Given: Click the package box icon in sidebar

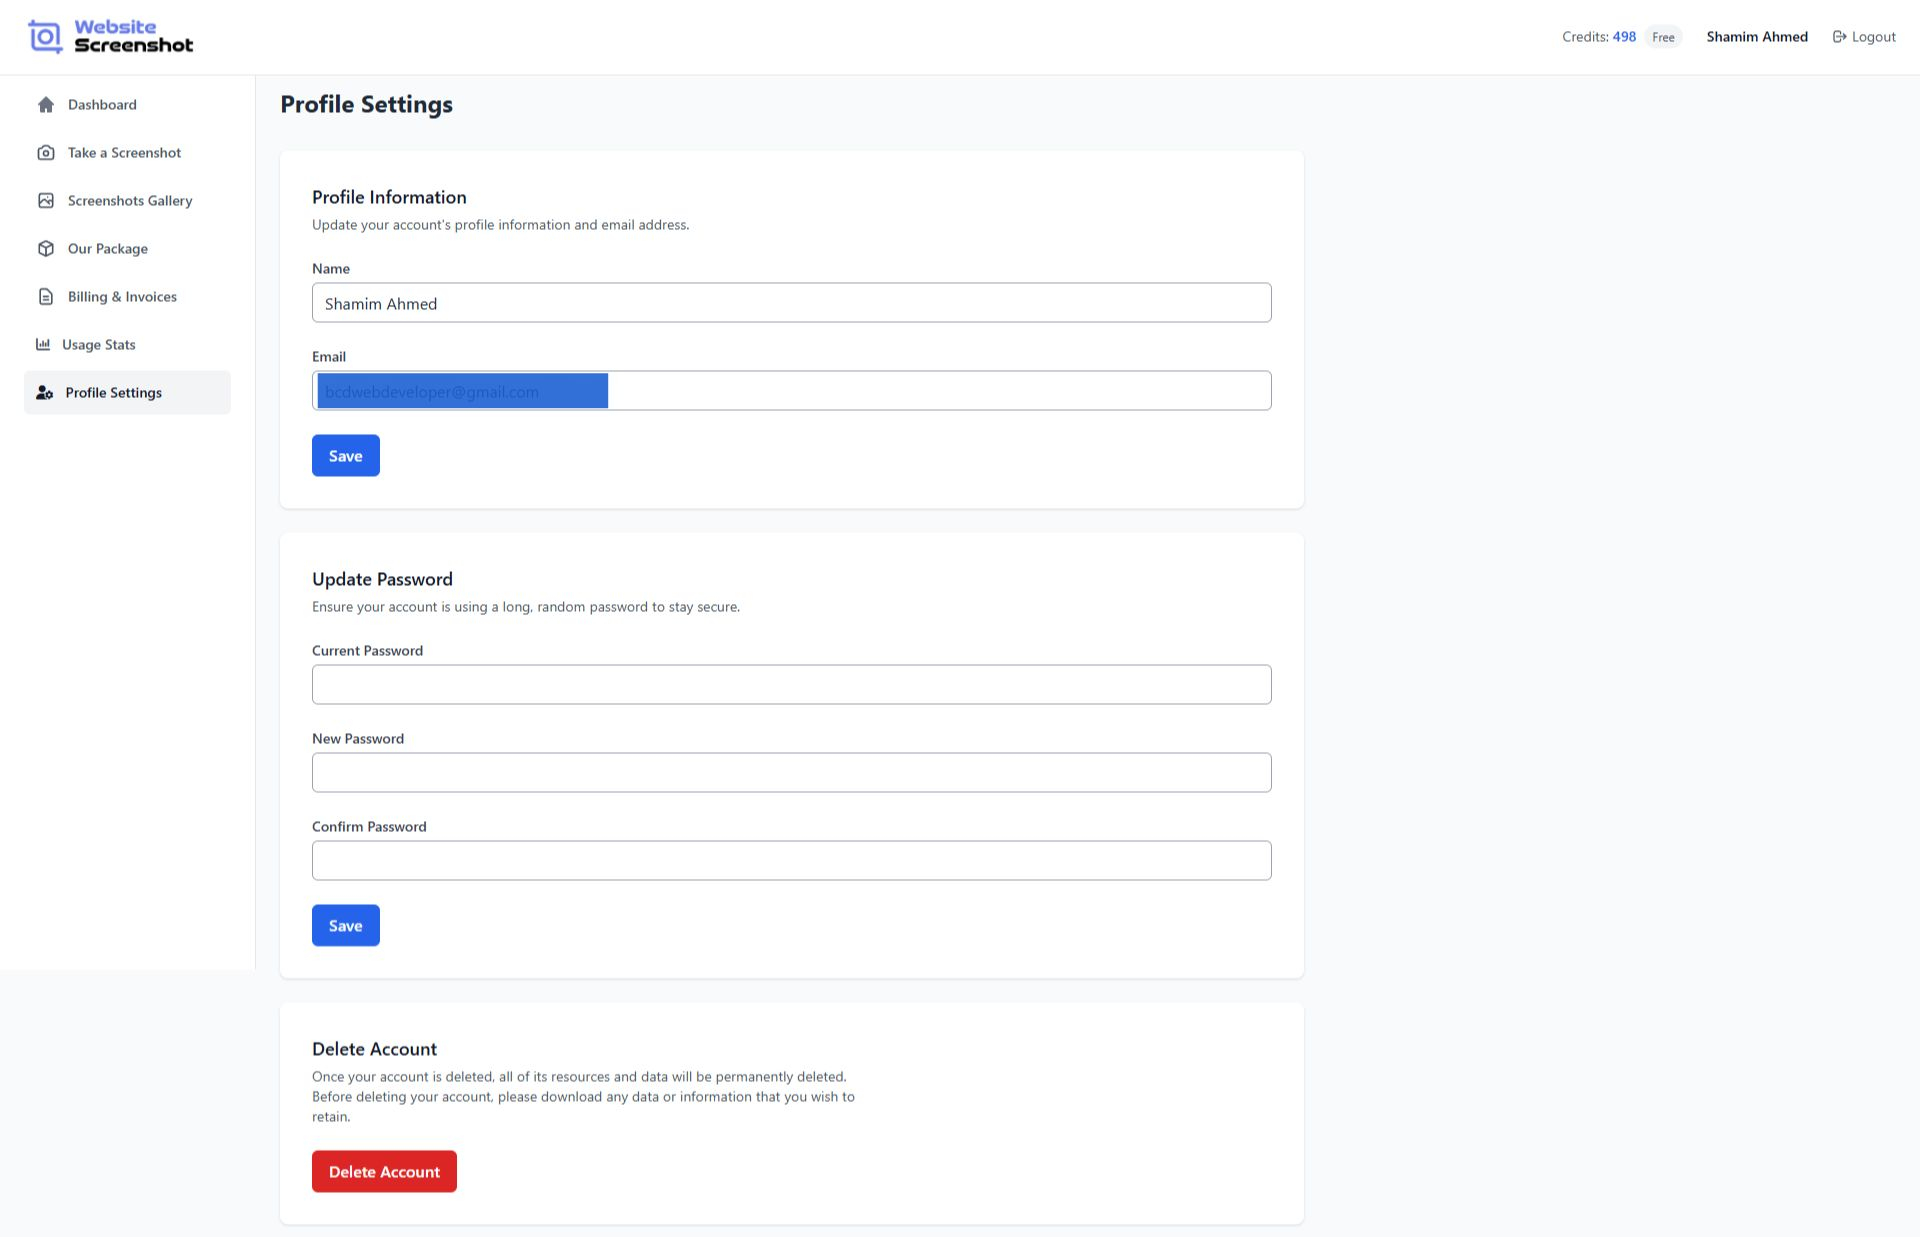Looking at the screenshot, I should (45, 248).
